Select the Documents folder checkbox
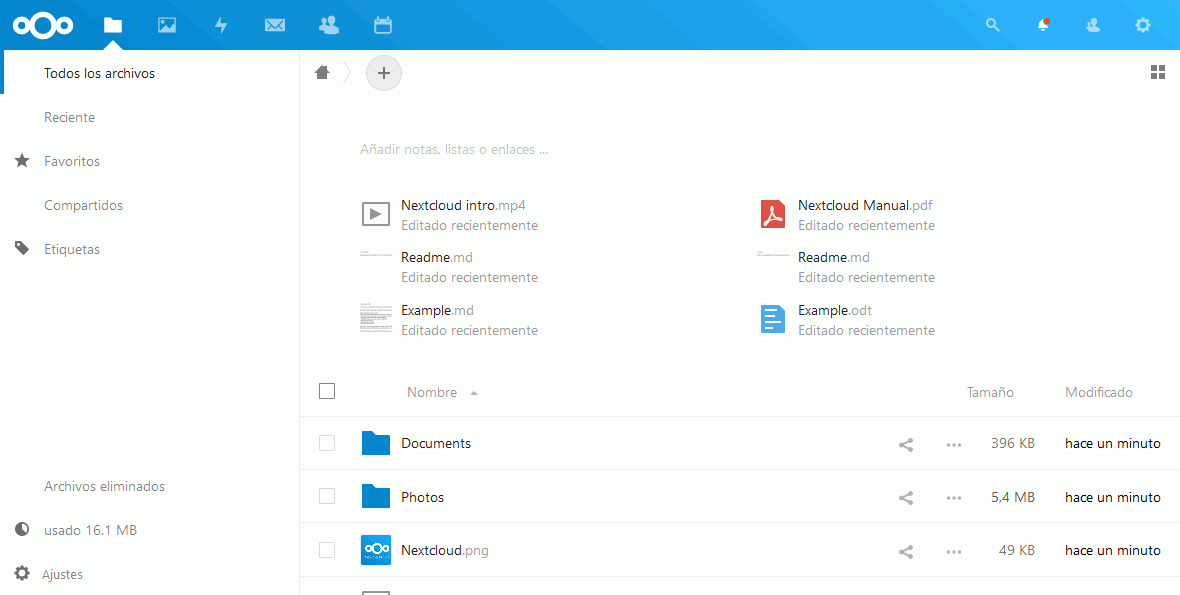 pos(327,443)
